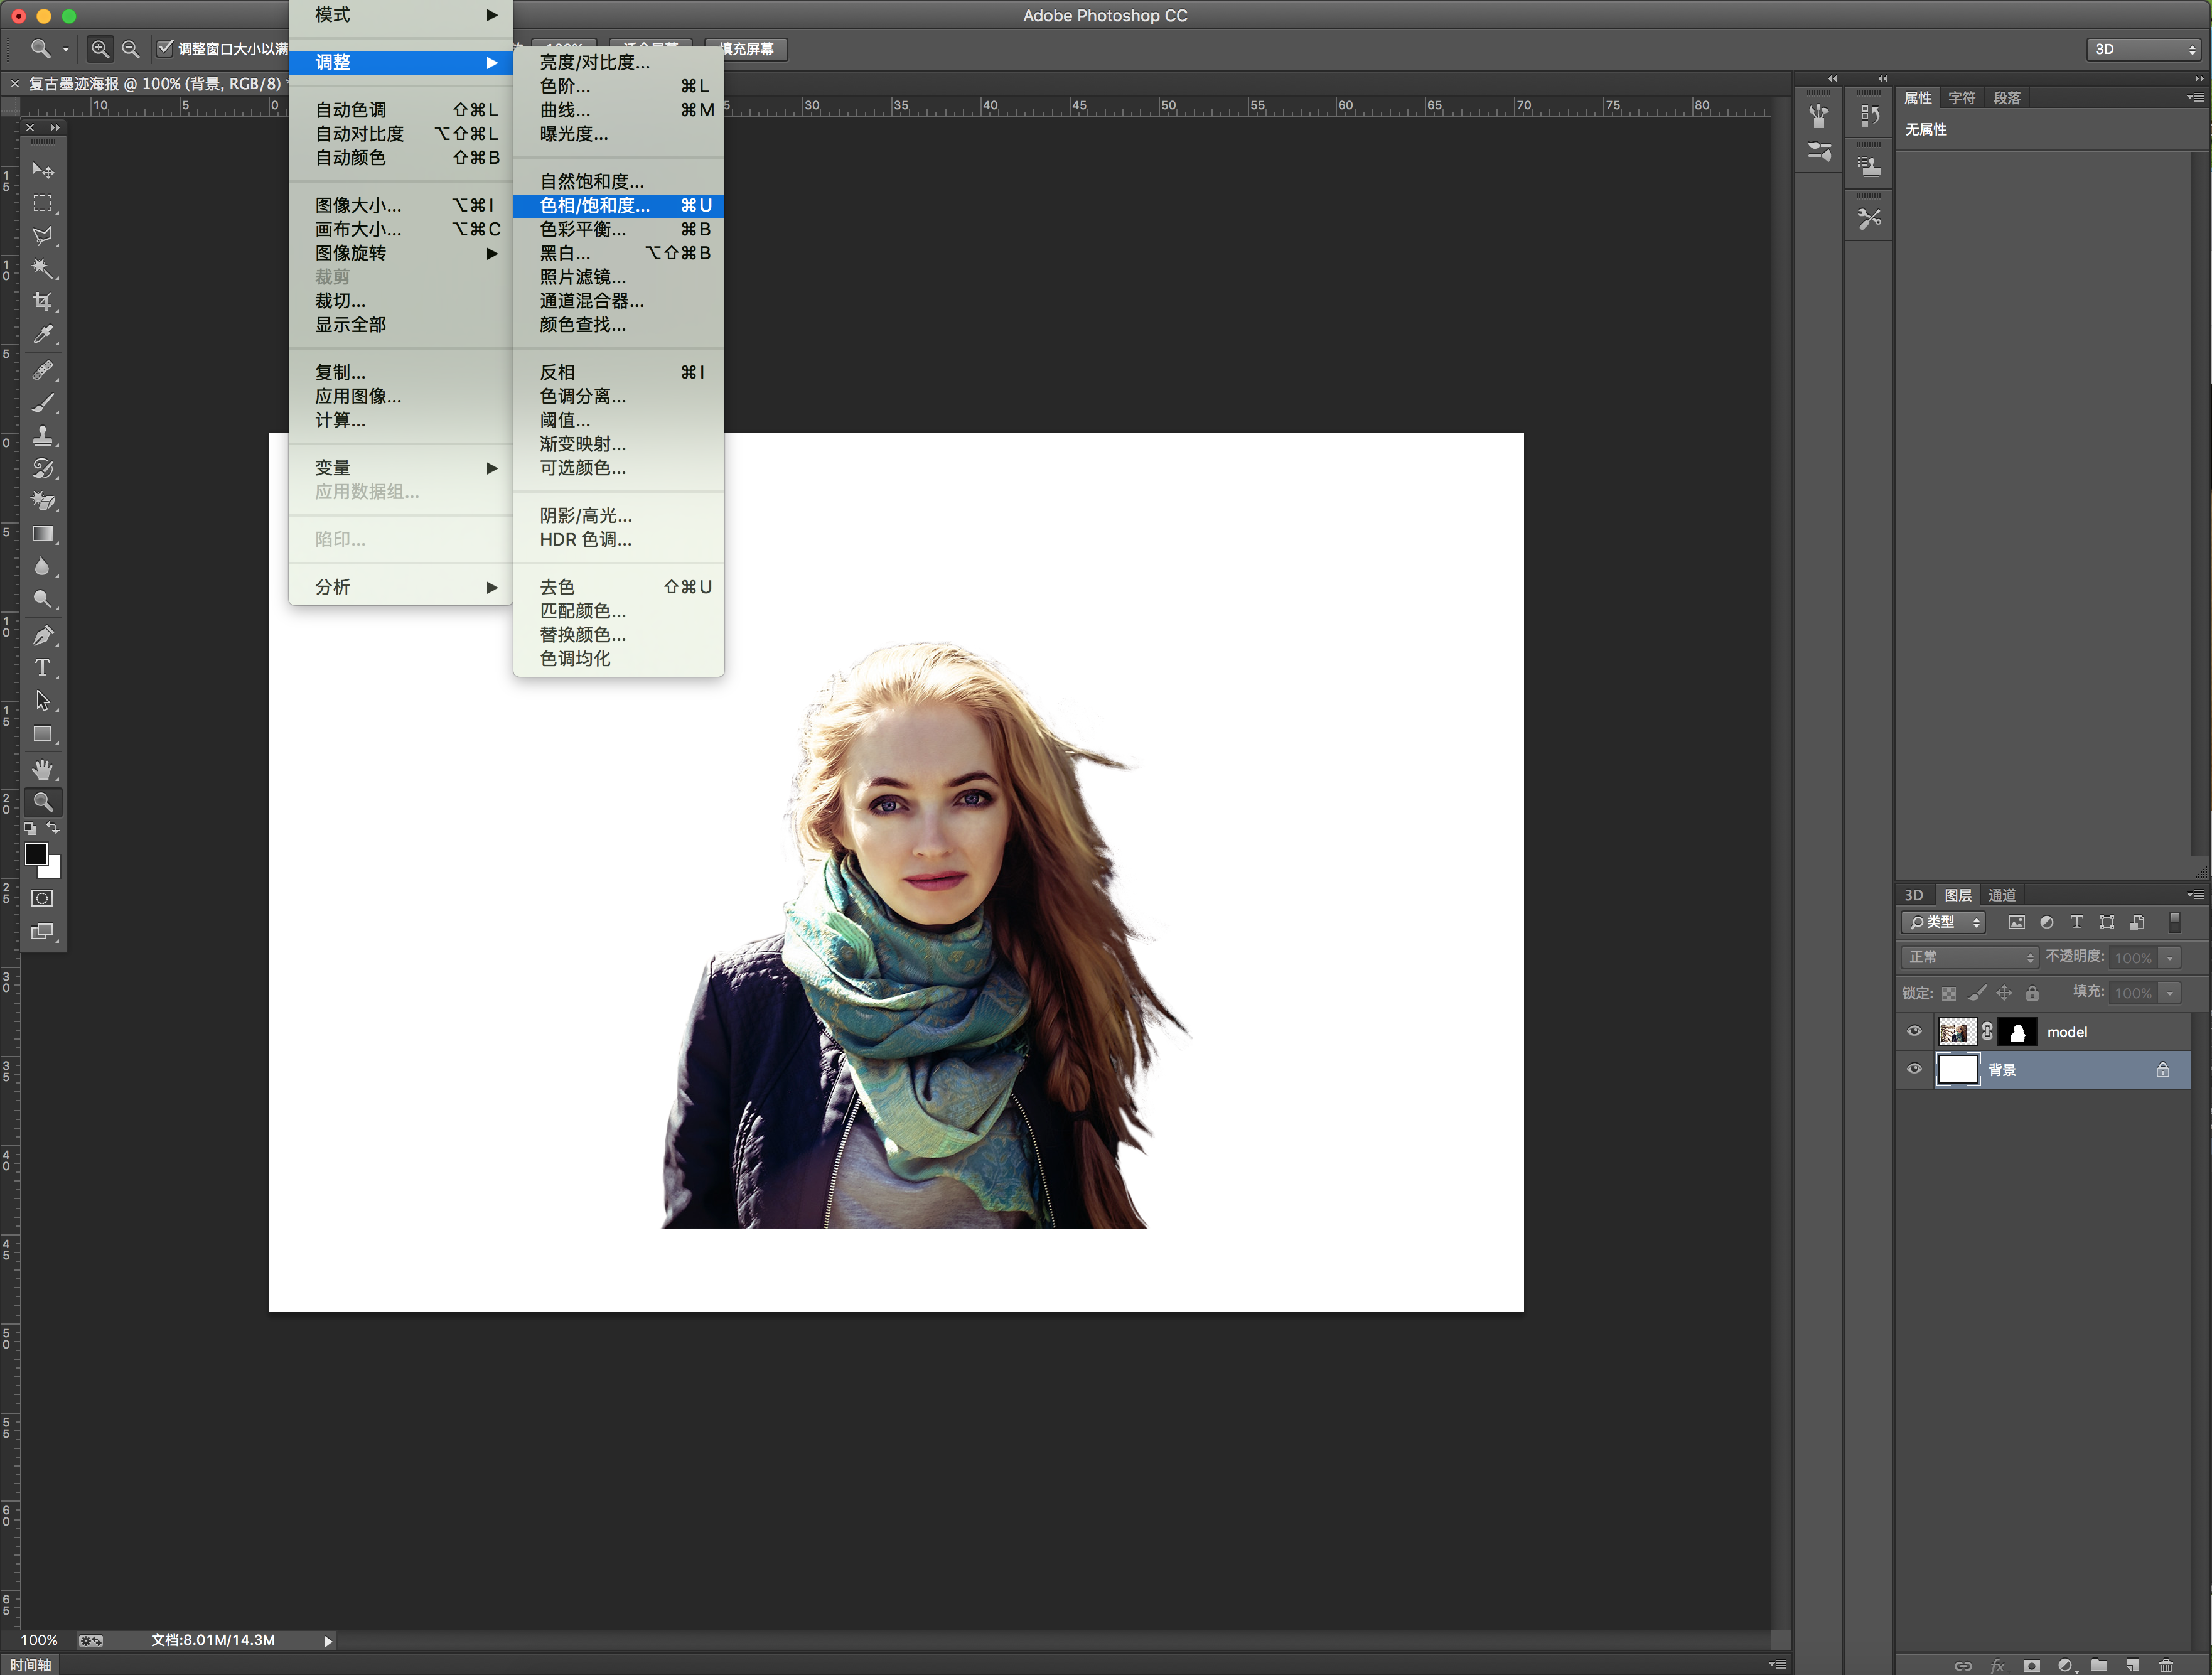
Task: Uncheck the 调整窗口大小以满屏显示 checkbox
Action: click(165, 48)
